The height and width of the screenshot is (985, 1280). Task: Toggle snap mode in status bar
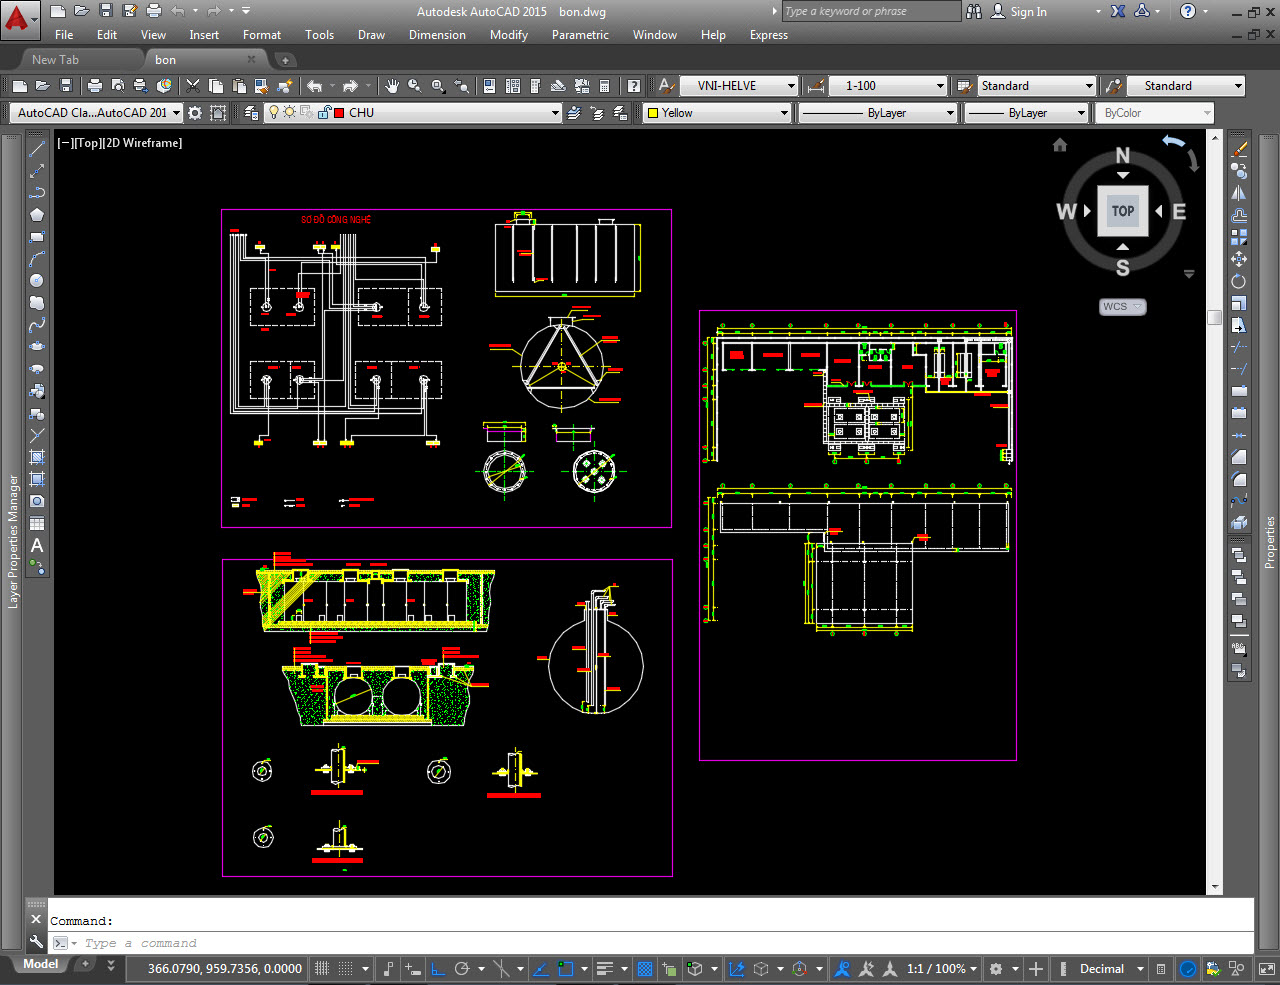[x=345, y=968]
